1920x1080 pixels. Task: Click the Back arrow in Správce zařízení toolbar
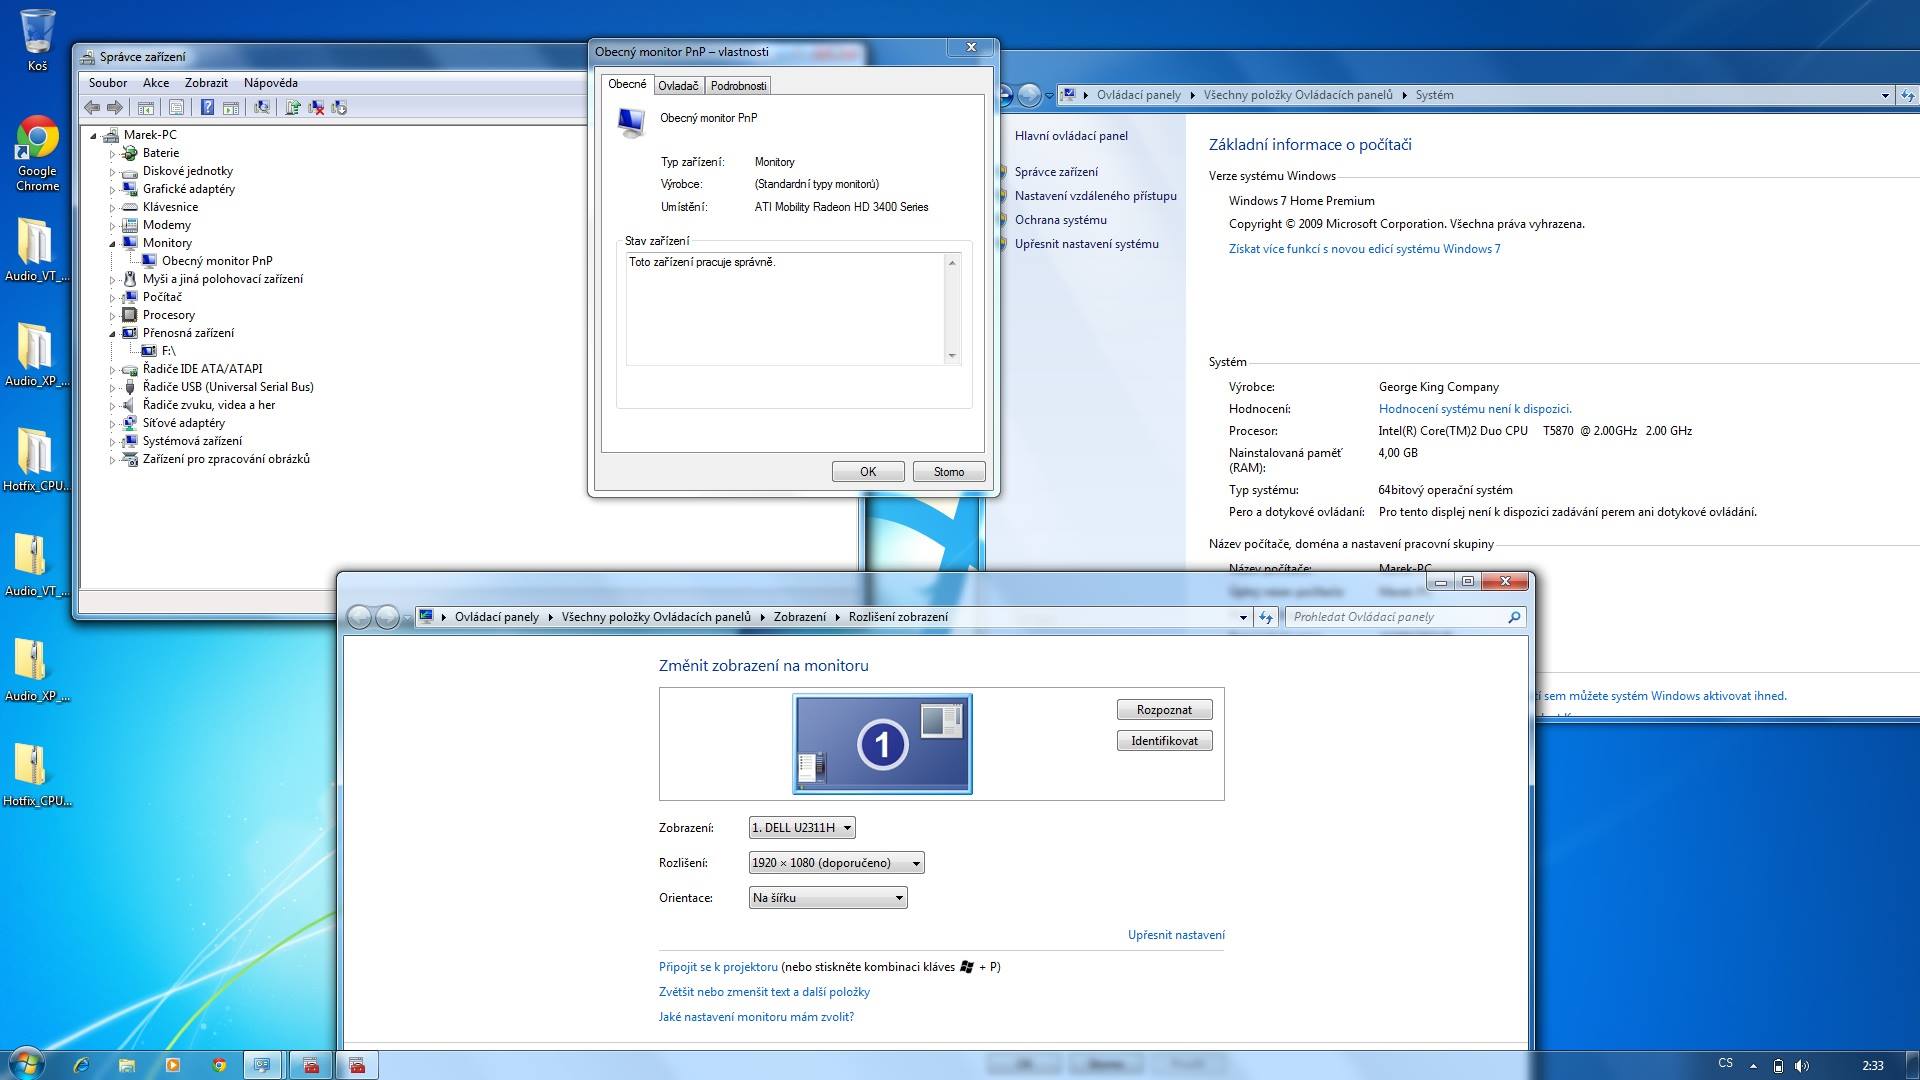[x=92, y=108]
